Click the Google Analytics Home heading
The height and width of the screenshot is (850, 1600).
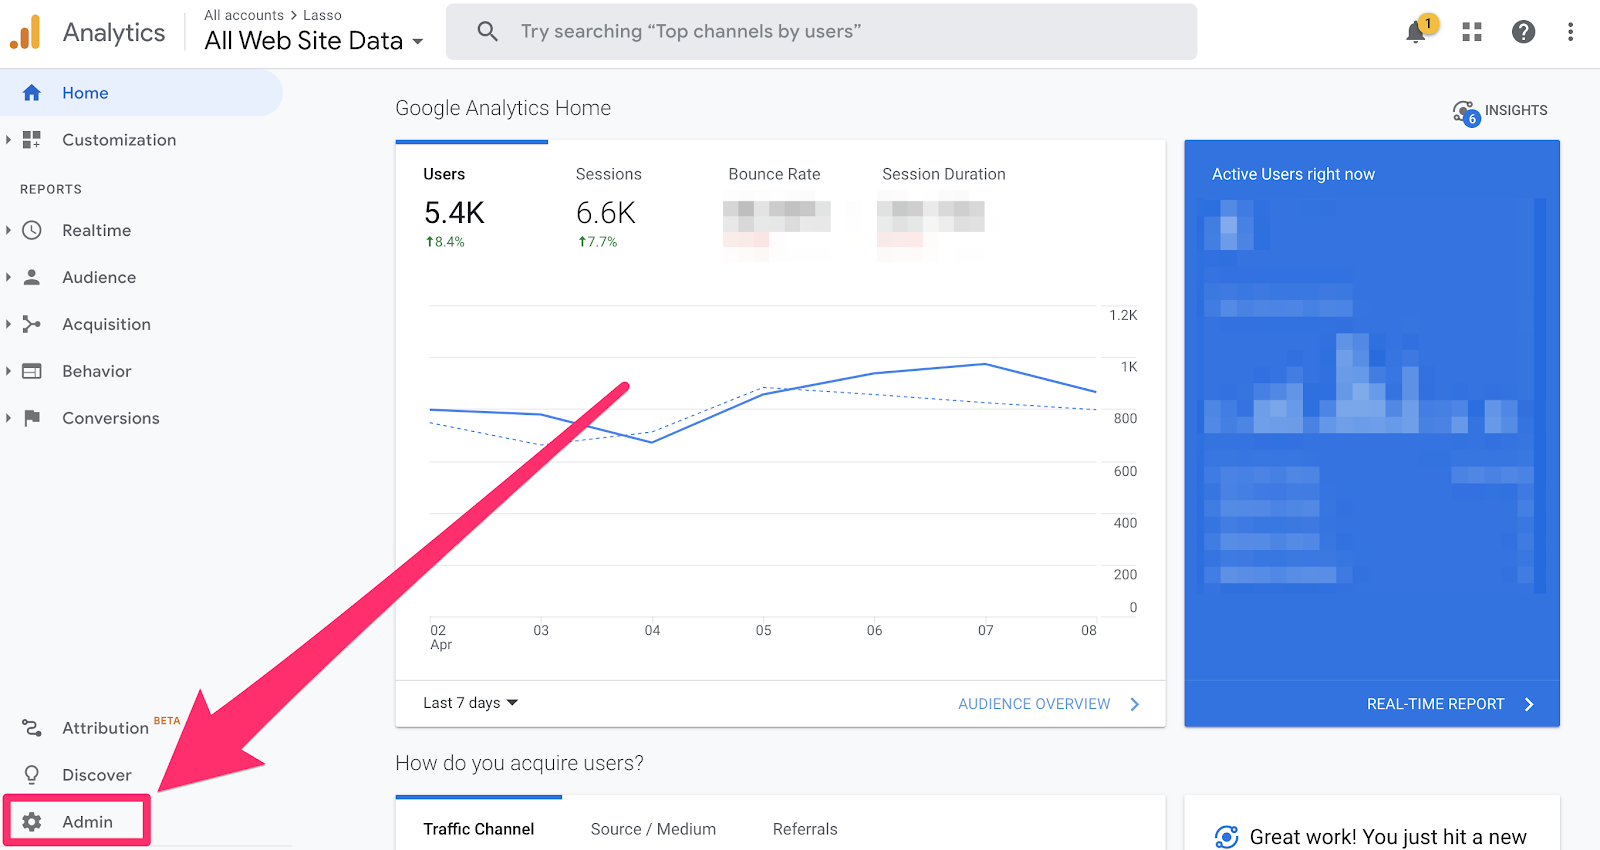[503, 108]
